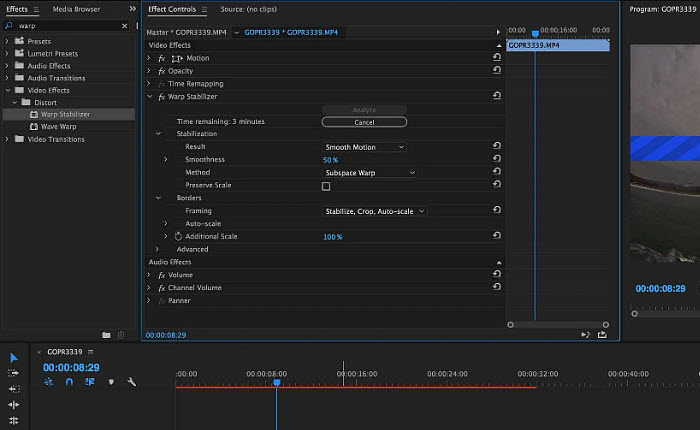This screenshot has height=430, width=700.
Task: Select the Selection tool arrow
Action: pyautogui.click(x=14, y=358)
